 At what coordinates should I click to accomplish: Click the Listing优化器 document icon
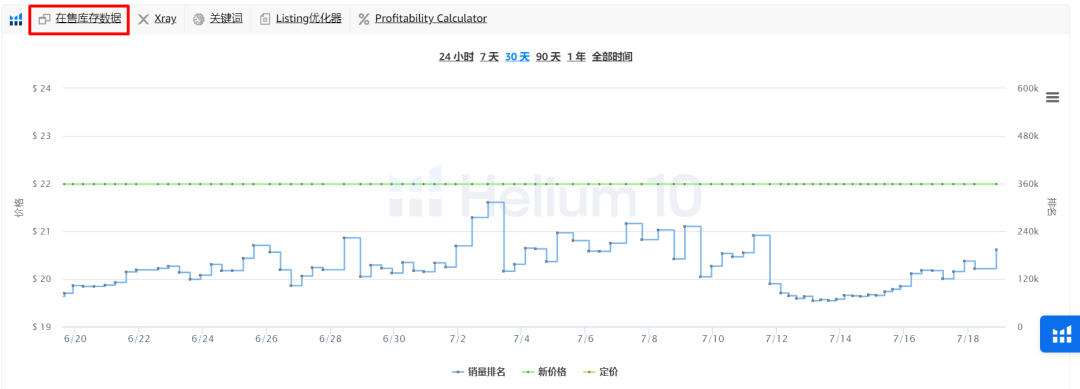(264, 19)
